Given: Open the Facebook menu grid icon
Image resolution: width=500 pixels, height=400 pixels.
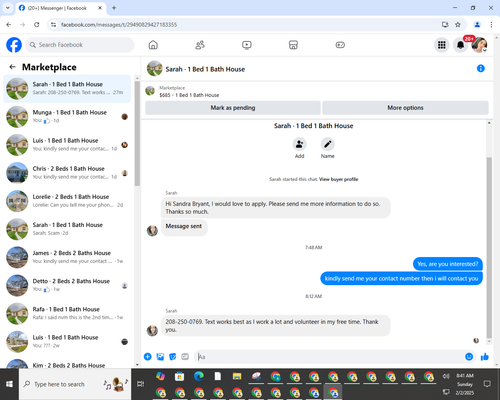Looking at the screenshot, I should (x=442, y=45).
